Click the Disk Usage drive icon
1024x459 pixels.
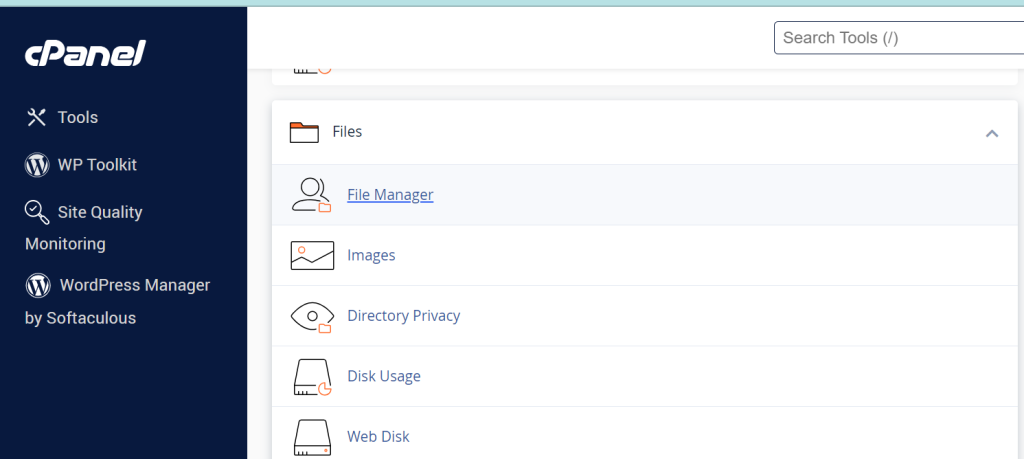pyautogui.click(x=313, y=377)
